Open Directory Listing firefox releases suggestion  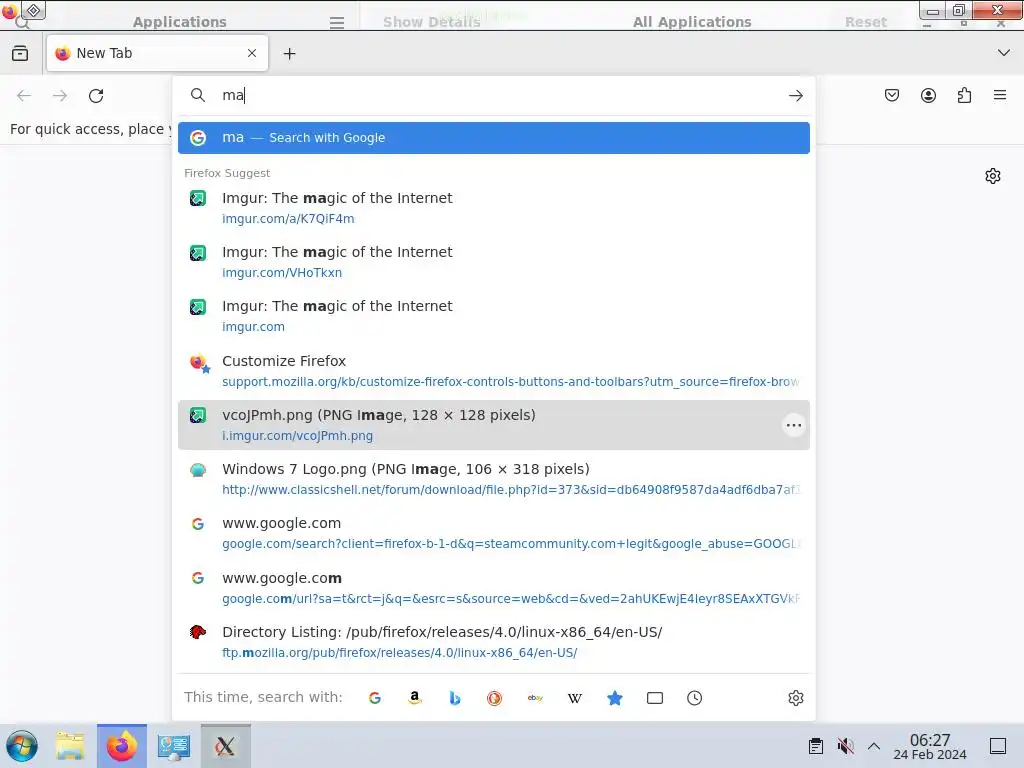494,642
